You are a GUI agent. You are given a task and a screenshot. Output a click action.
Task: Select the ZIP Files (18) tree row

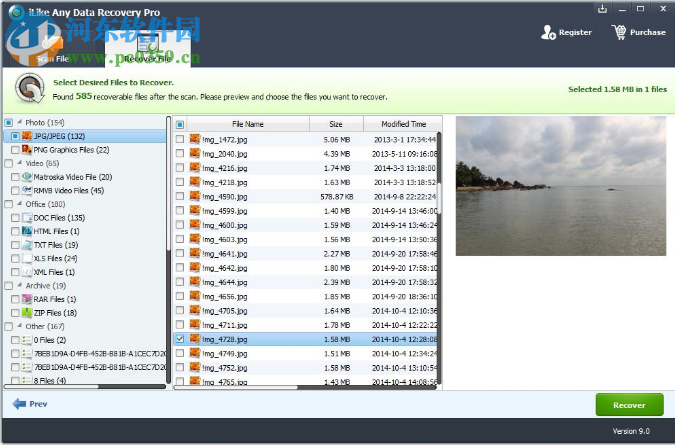coord(85,313)
